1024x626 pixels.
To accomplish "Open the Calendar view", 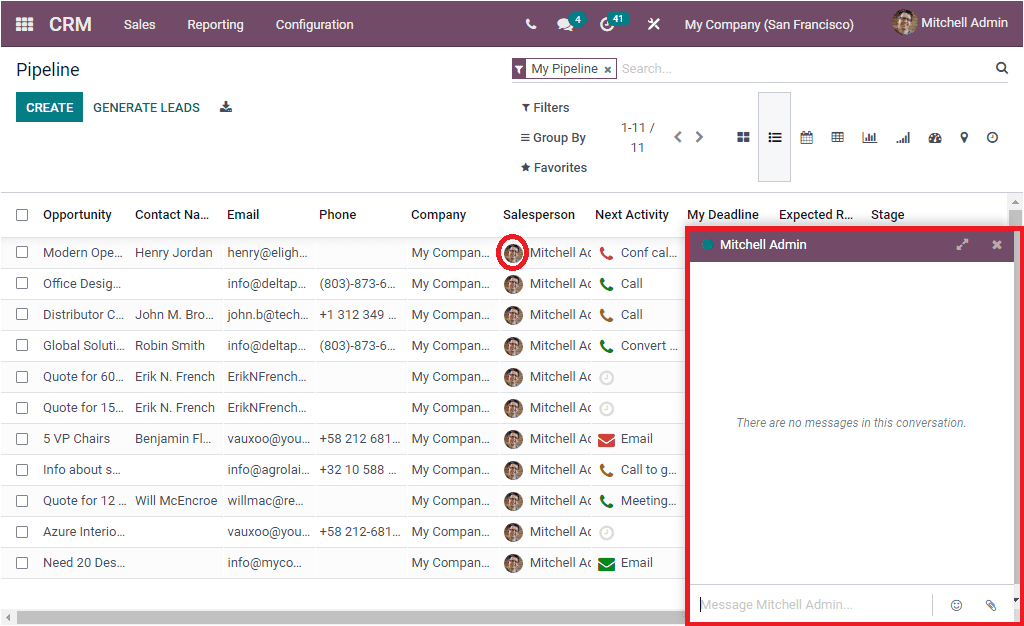I will (806, 137).
